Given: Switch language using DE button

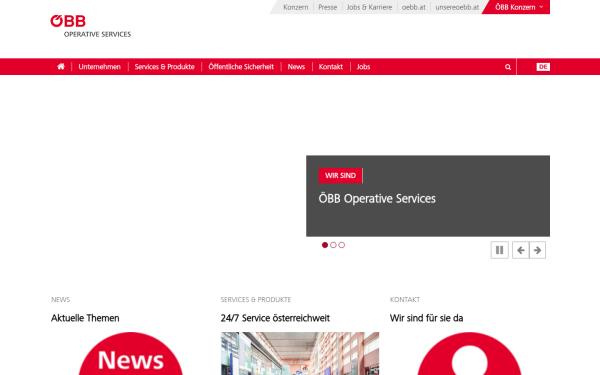Looking at the screenshot, I should 543,67.
